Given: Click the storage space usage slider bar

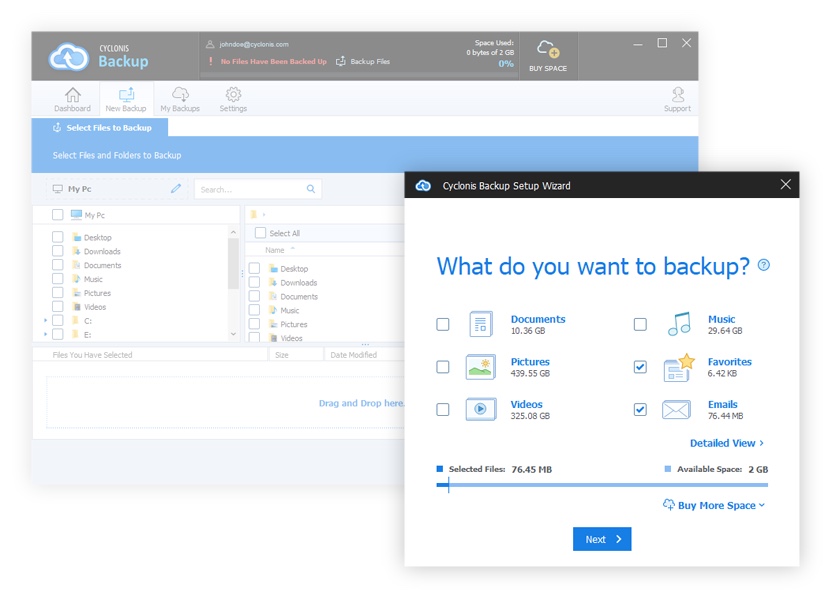Looking at the screenshot, I should pyautogui.click(x=602, y=485).
